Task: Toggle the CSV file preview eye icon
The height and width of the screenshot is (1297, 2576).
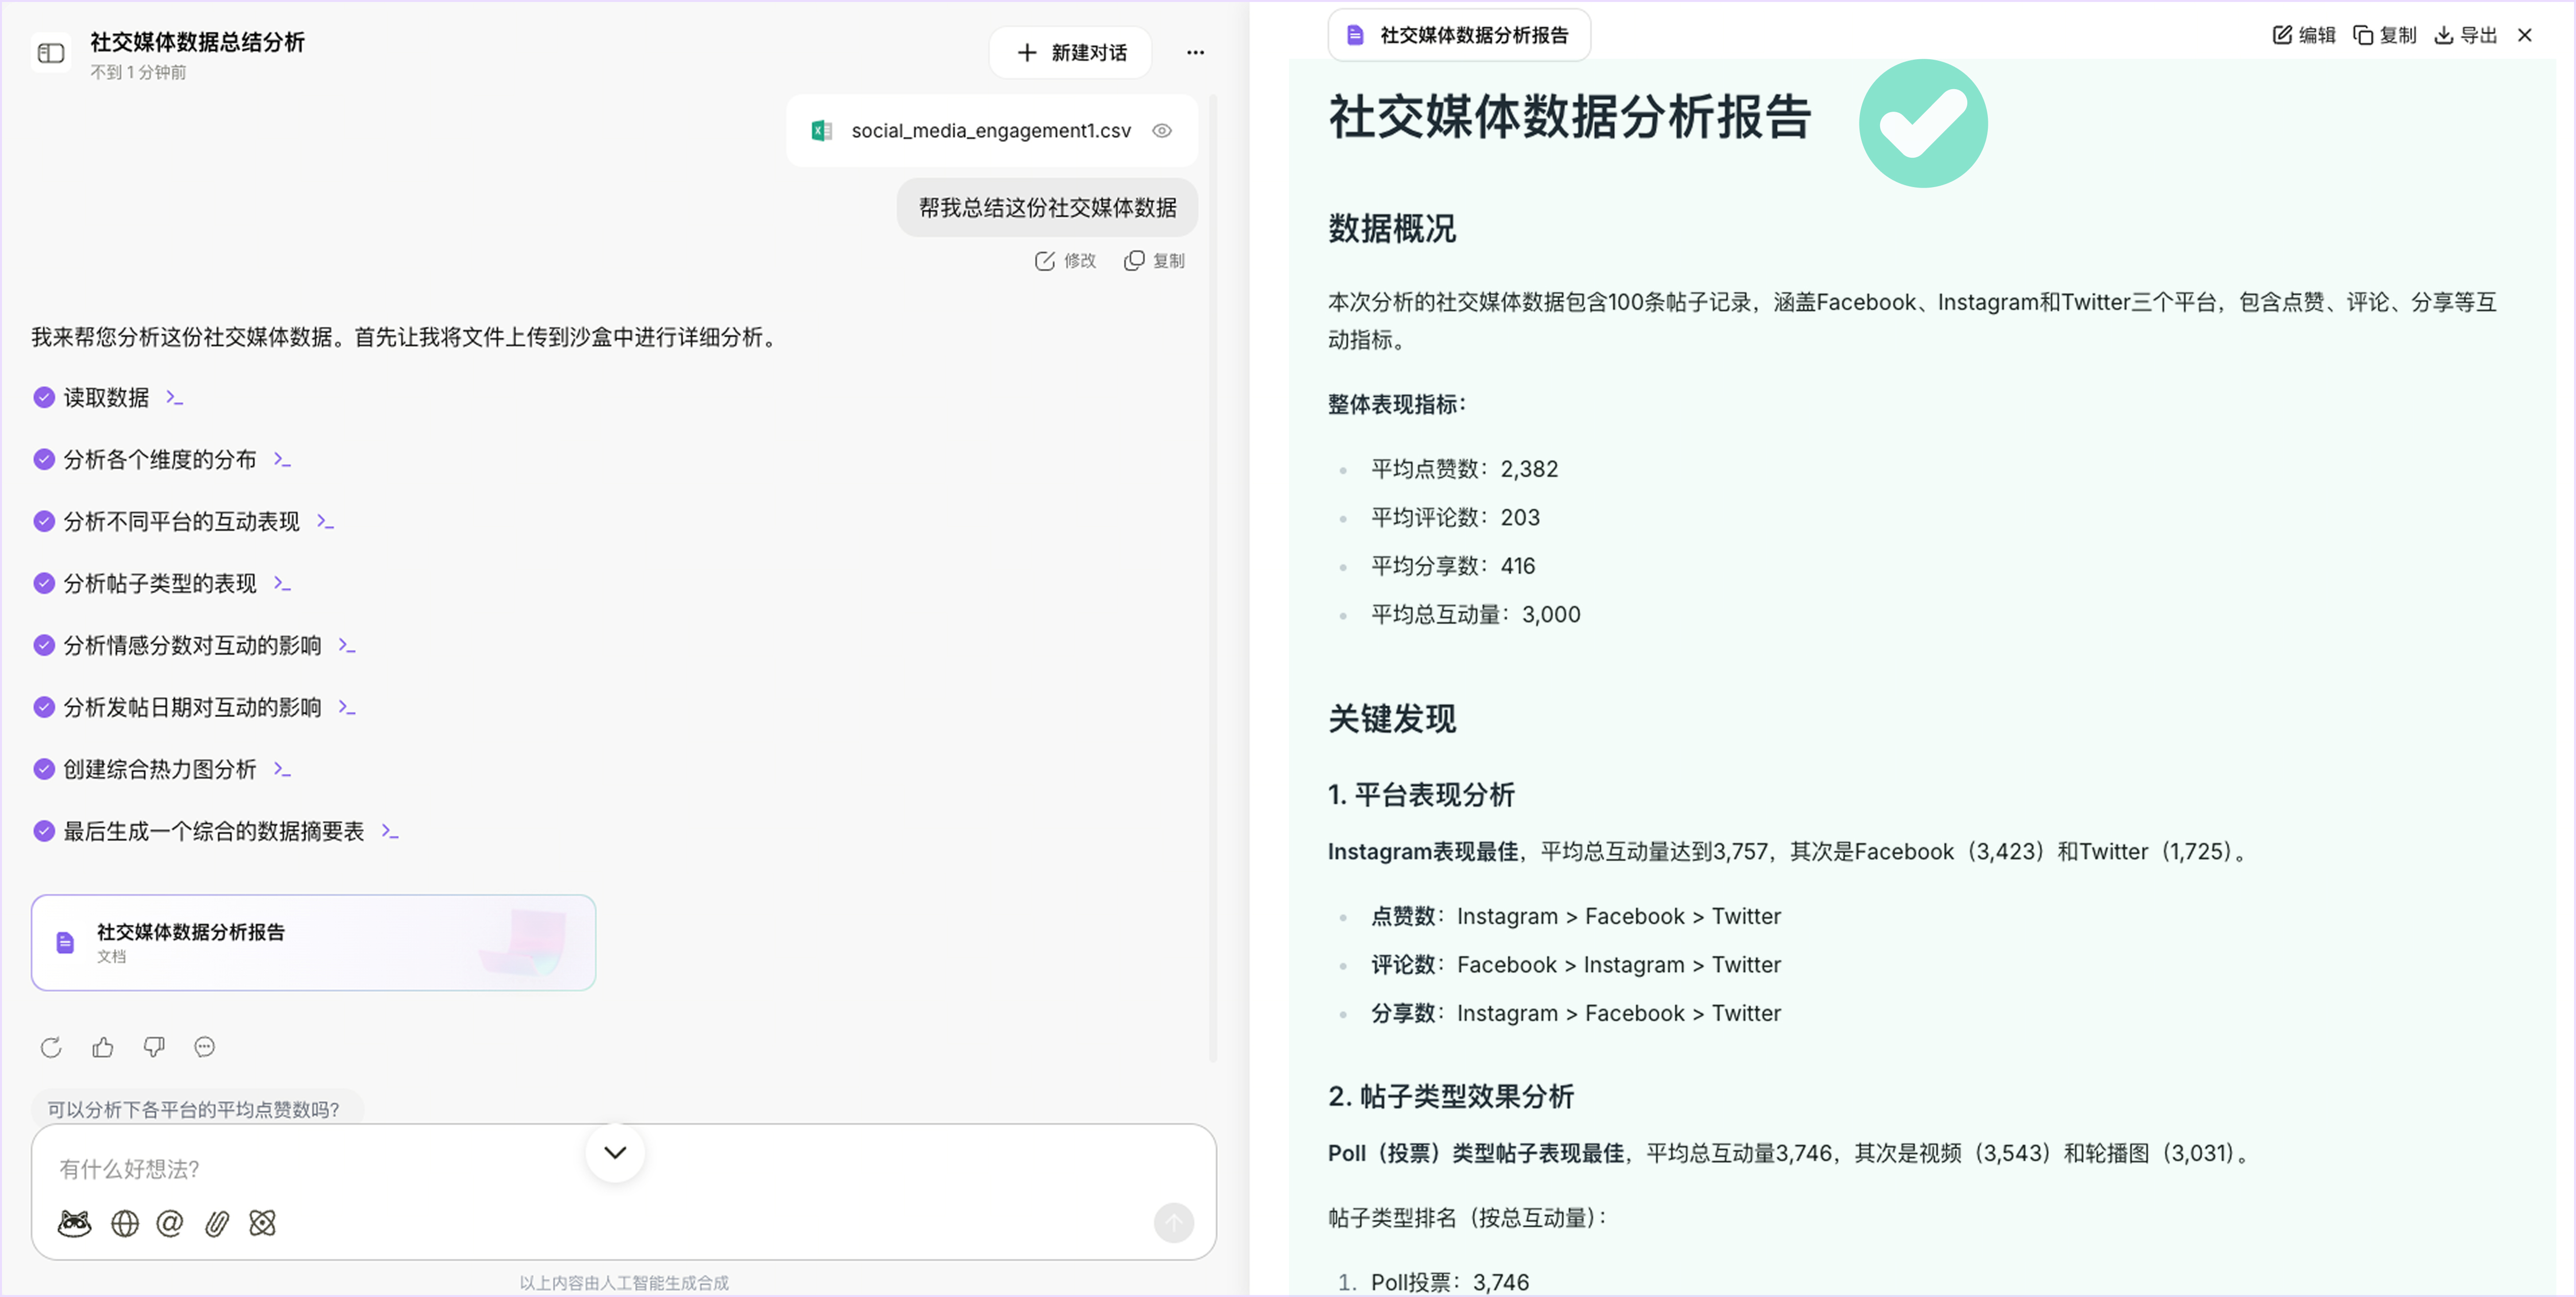Action: coord(1162,131)
